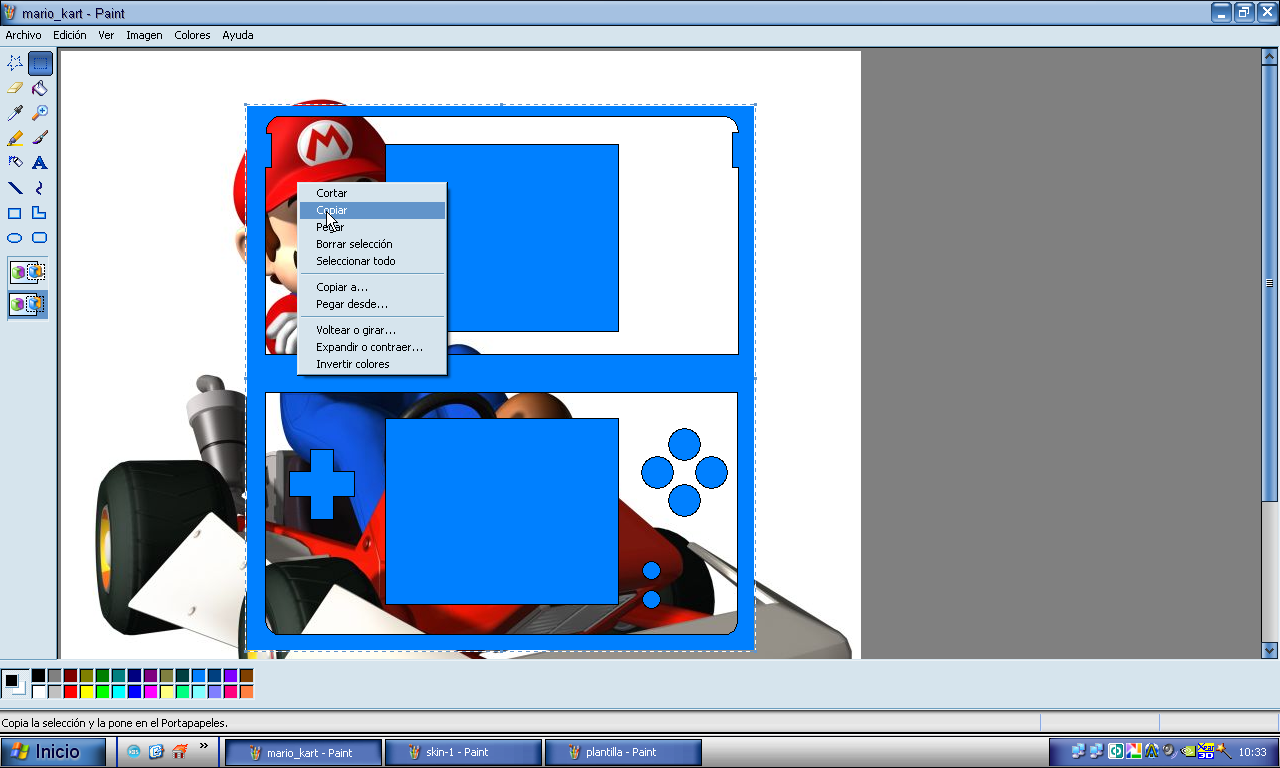Select the Rounded Rectangle tool

(40, 238)
